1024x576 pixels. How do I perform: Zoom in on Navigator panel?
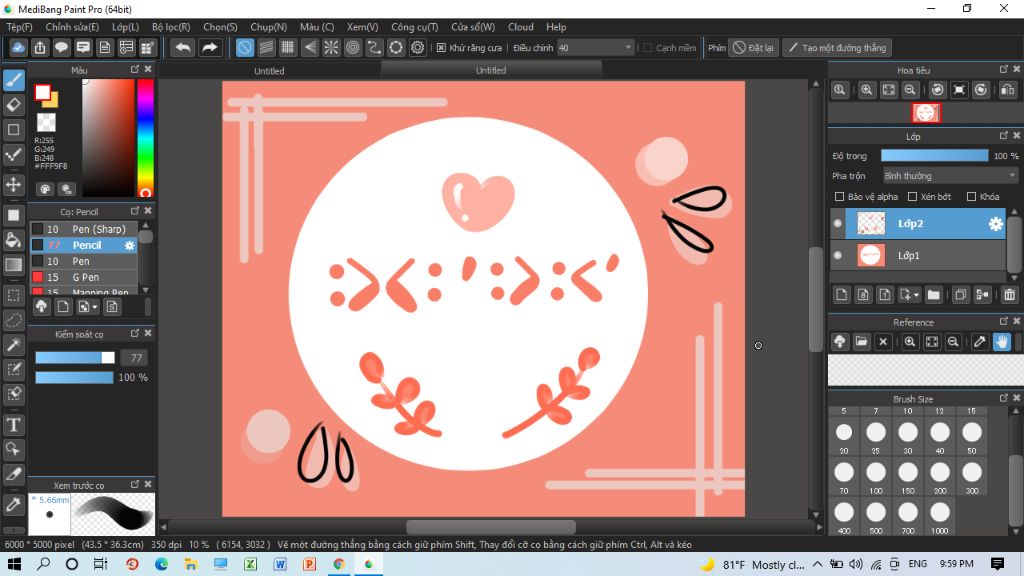click(x=866, y=90)
